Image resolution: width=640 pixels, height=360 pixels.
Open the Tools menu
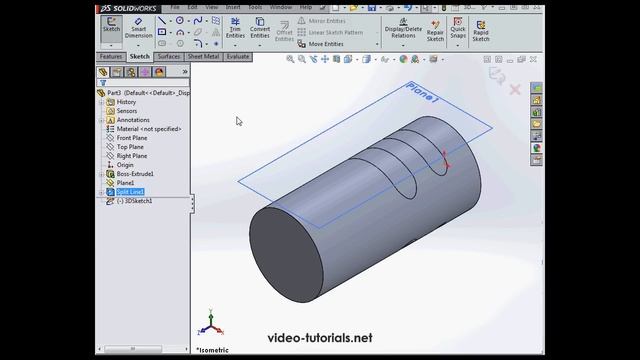coord(255,7)
